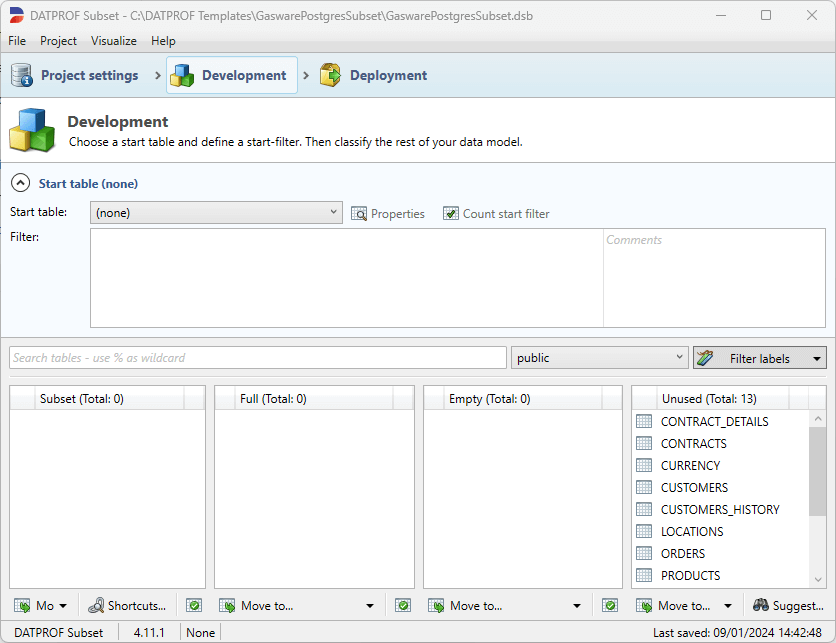
Task: Open the Project menu
Action: coord(58,41)
